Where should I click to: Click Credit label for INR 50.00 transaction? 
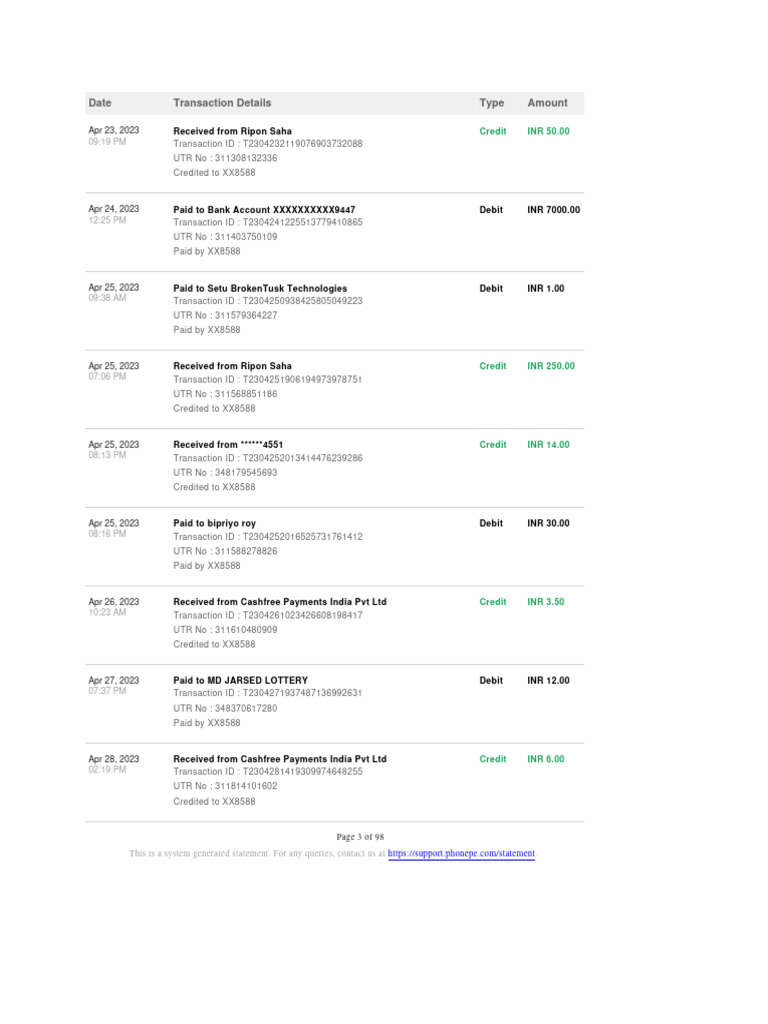click(493, 131)
